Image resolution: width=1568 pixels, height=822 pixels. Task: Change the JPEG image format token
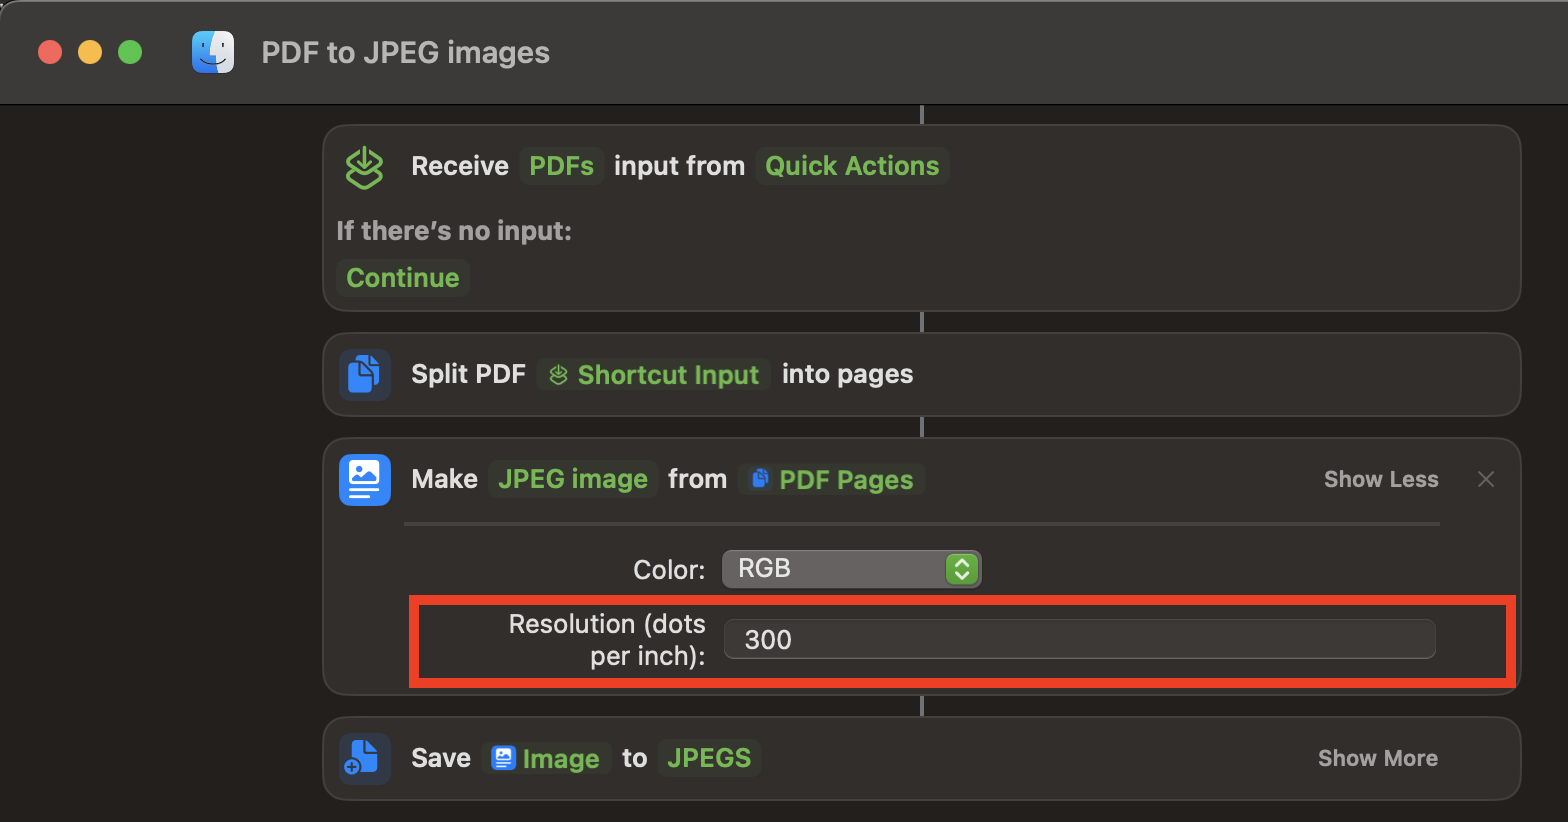(573, 480)
